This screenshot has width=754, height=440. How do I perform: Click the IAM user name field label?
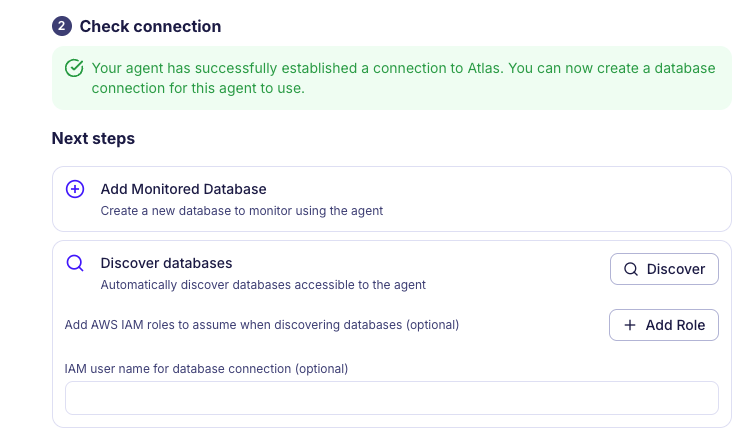click(x=206, y=368)
